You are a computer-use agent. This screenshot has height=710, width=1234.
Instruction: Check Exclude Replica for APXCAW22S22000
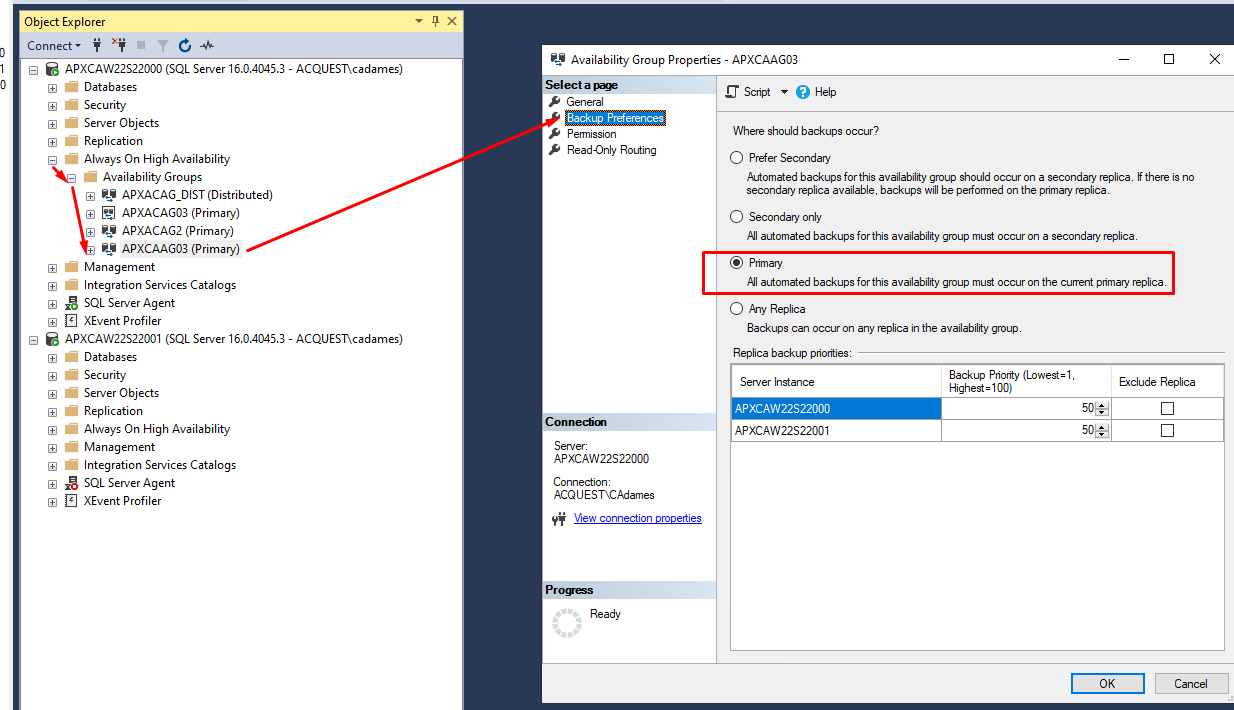click(1167, 409)
